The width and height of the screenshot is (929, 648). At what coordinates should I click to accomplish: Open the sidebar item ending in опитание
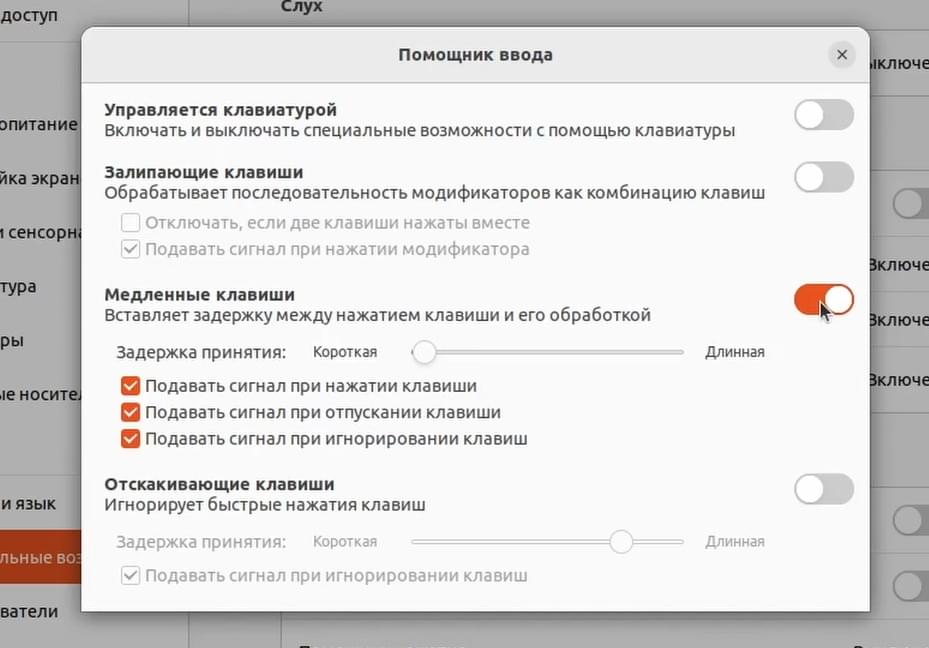pyautogui.click(x=40, y=124)
